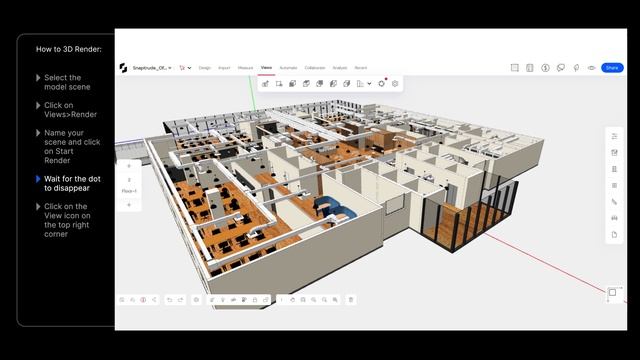The height and width of the screenshot is (360, 640).
Task: Click the render icon with red dot
Action: [382, 83]
